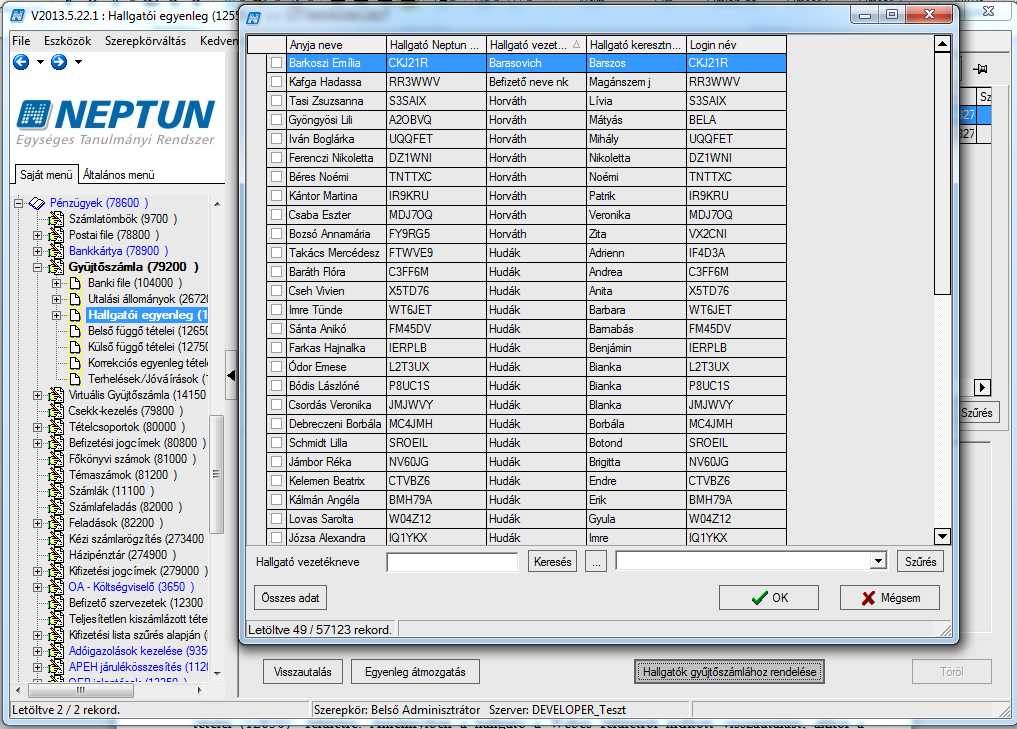Click the Keresés button

(553, 562)
